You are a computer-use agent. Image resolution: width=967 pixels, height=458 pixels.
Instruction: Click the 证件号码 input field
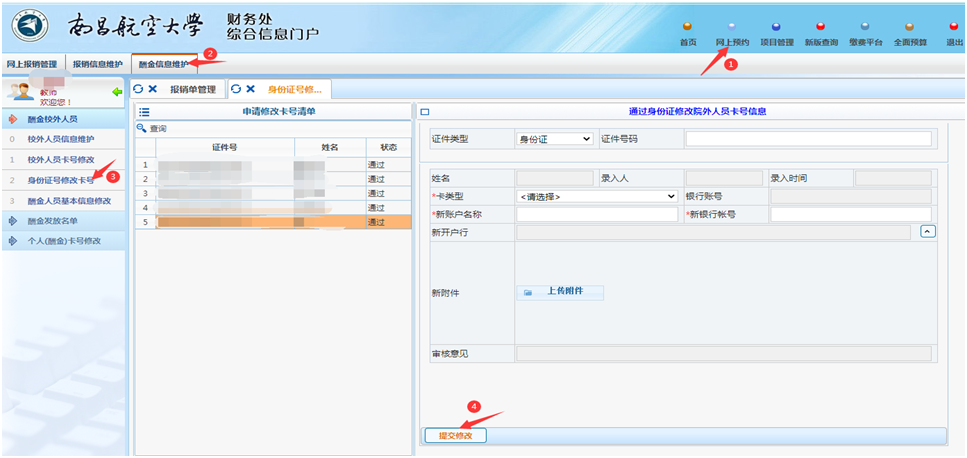(x=807, y=139)
